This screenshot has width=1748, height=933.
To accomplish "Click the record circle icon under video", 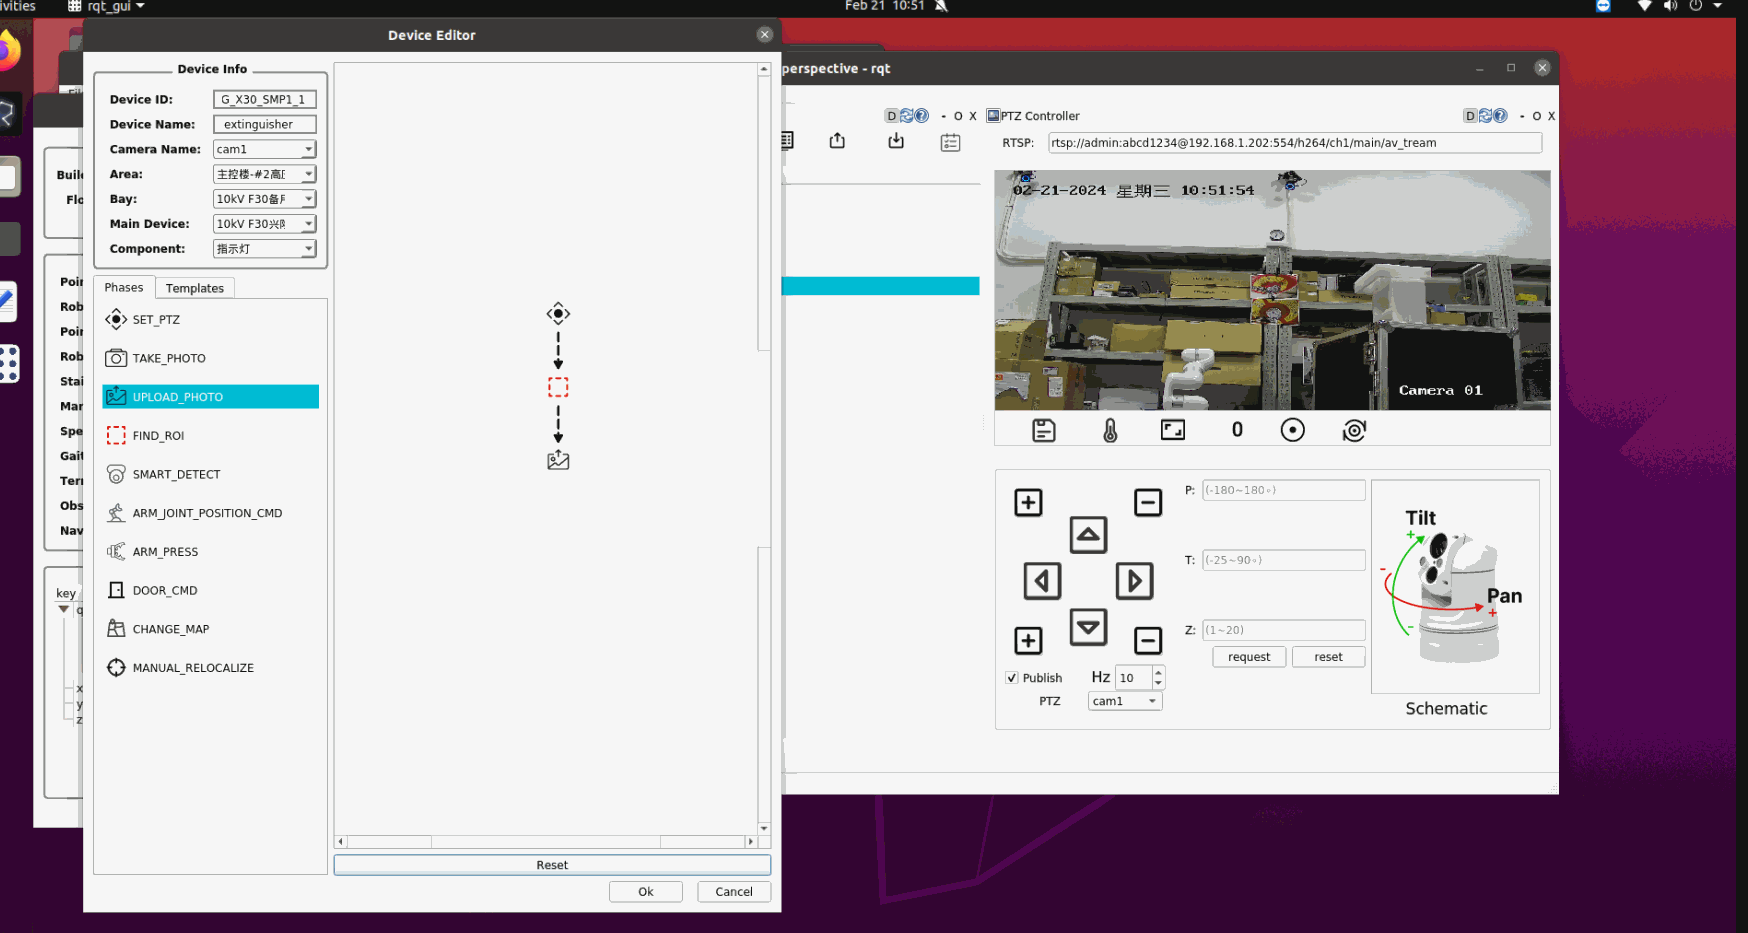I will point(1292,430).
